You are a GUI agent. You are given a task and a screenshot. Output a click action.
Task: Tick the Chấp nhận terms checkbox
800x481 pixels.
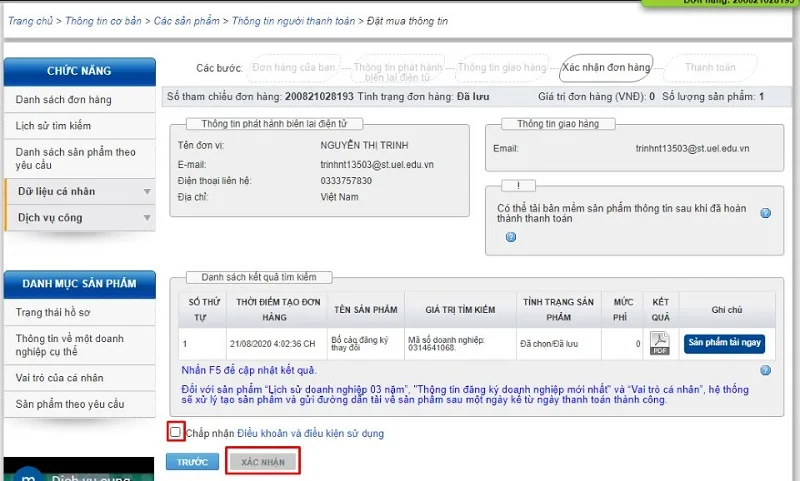[x=176, y=433]
